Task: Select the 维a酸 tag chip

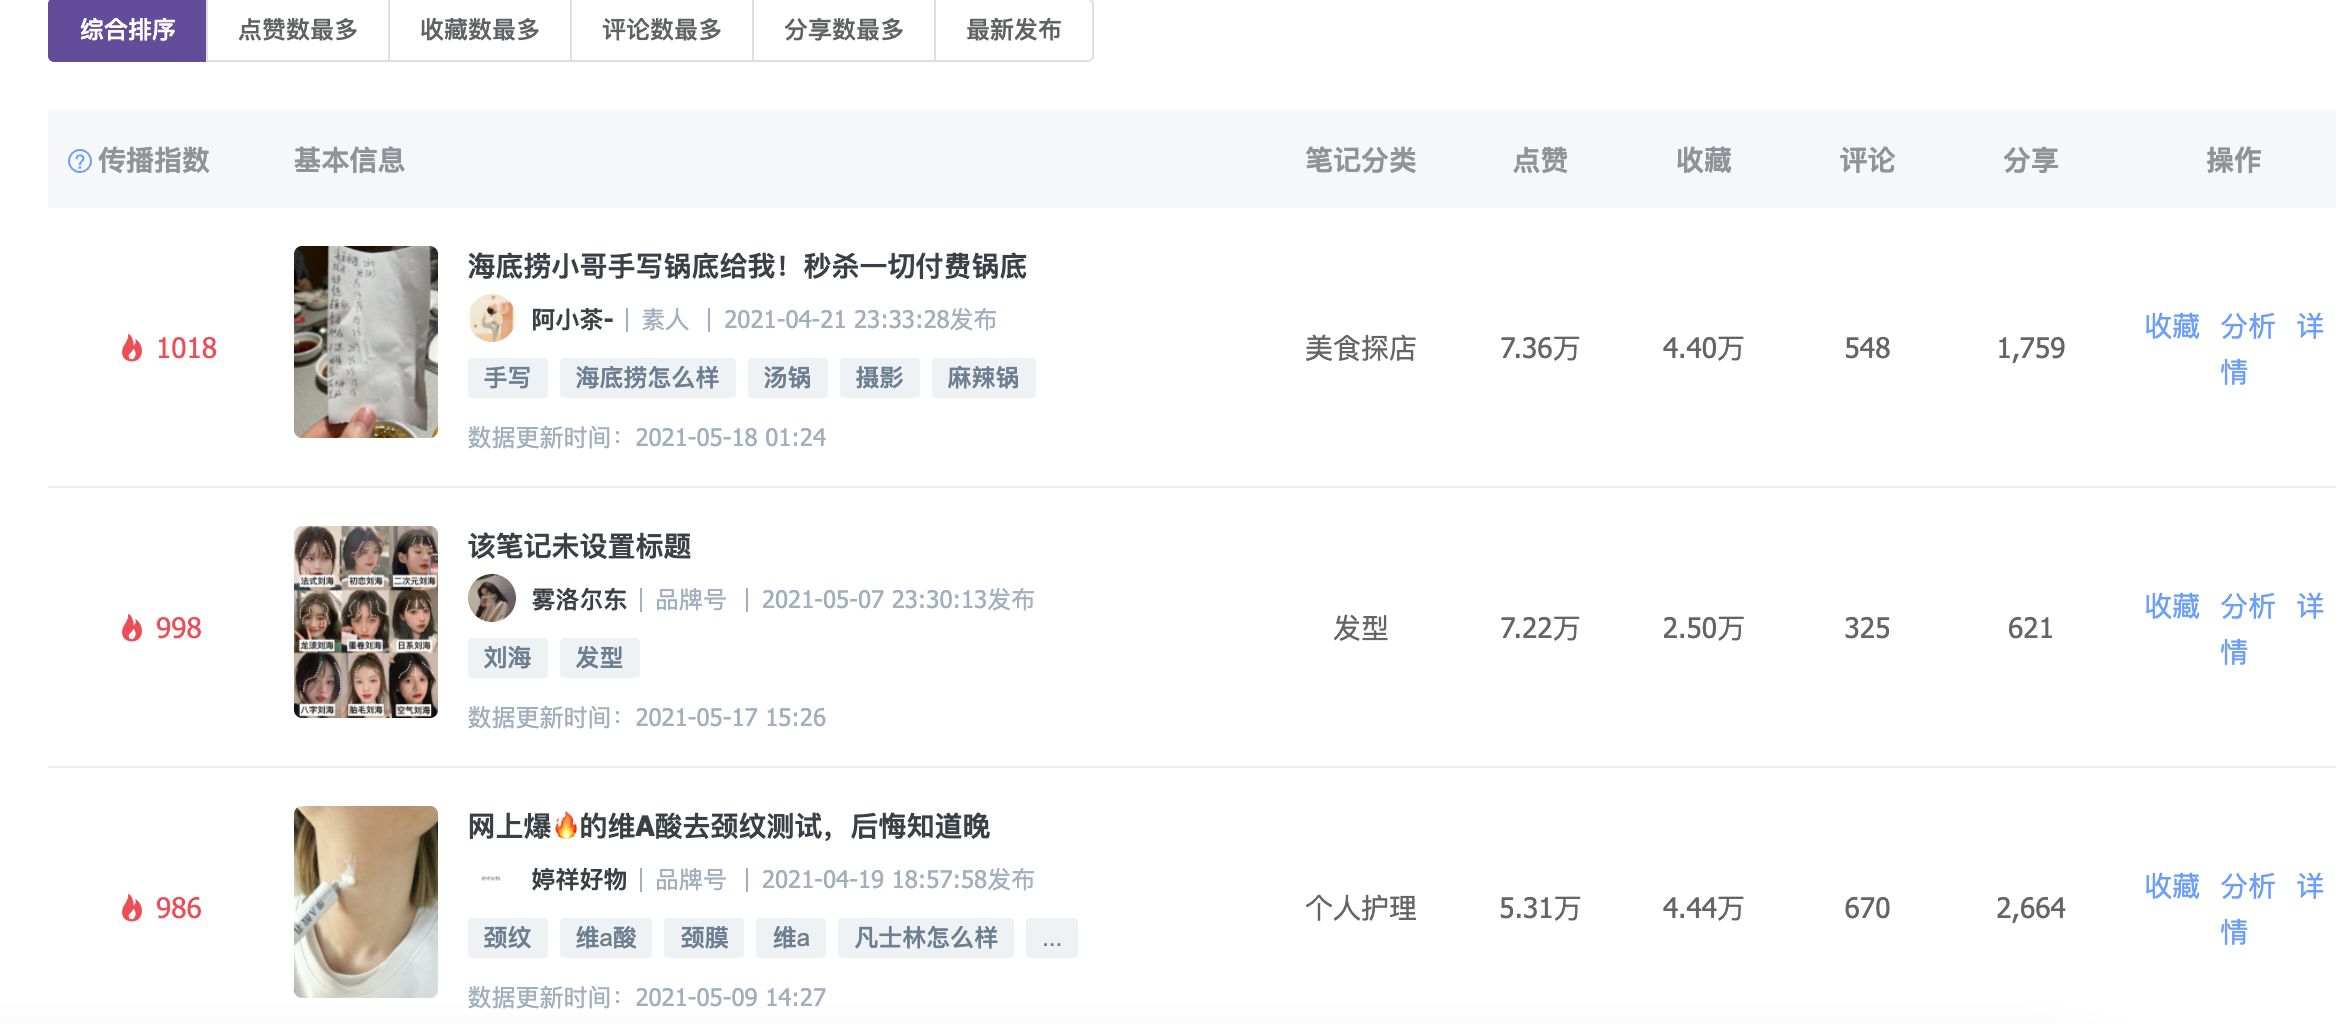Action: point(605,937)
